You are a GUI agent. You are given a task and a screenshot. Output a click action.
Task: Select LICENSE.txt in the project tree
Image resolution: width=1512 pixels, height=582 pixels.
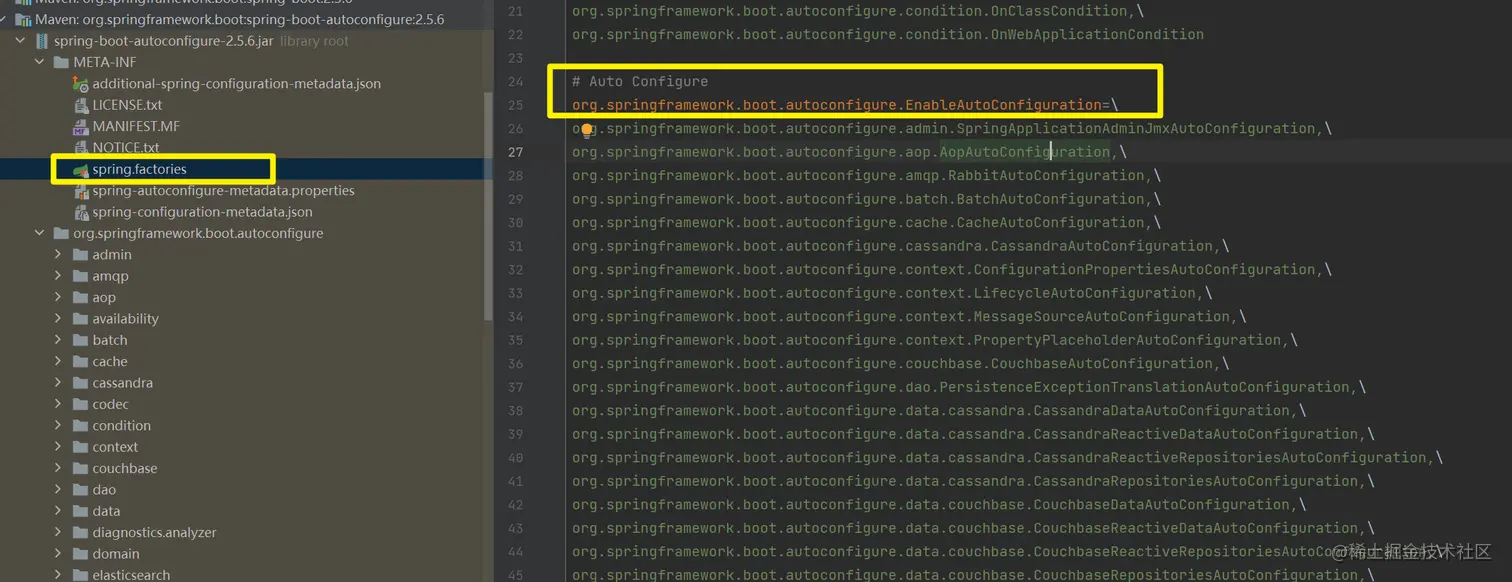point(127,105)
